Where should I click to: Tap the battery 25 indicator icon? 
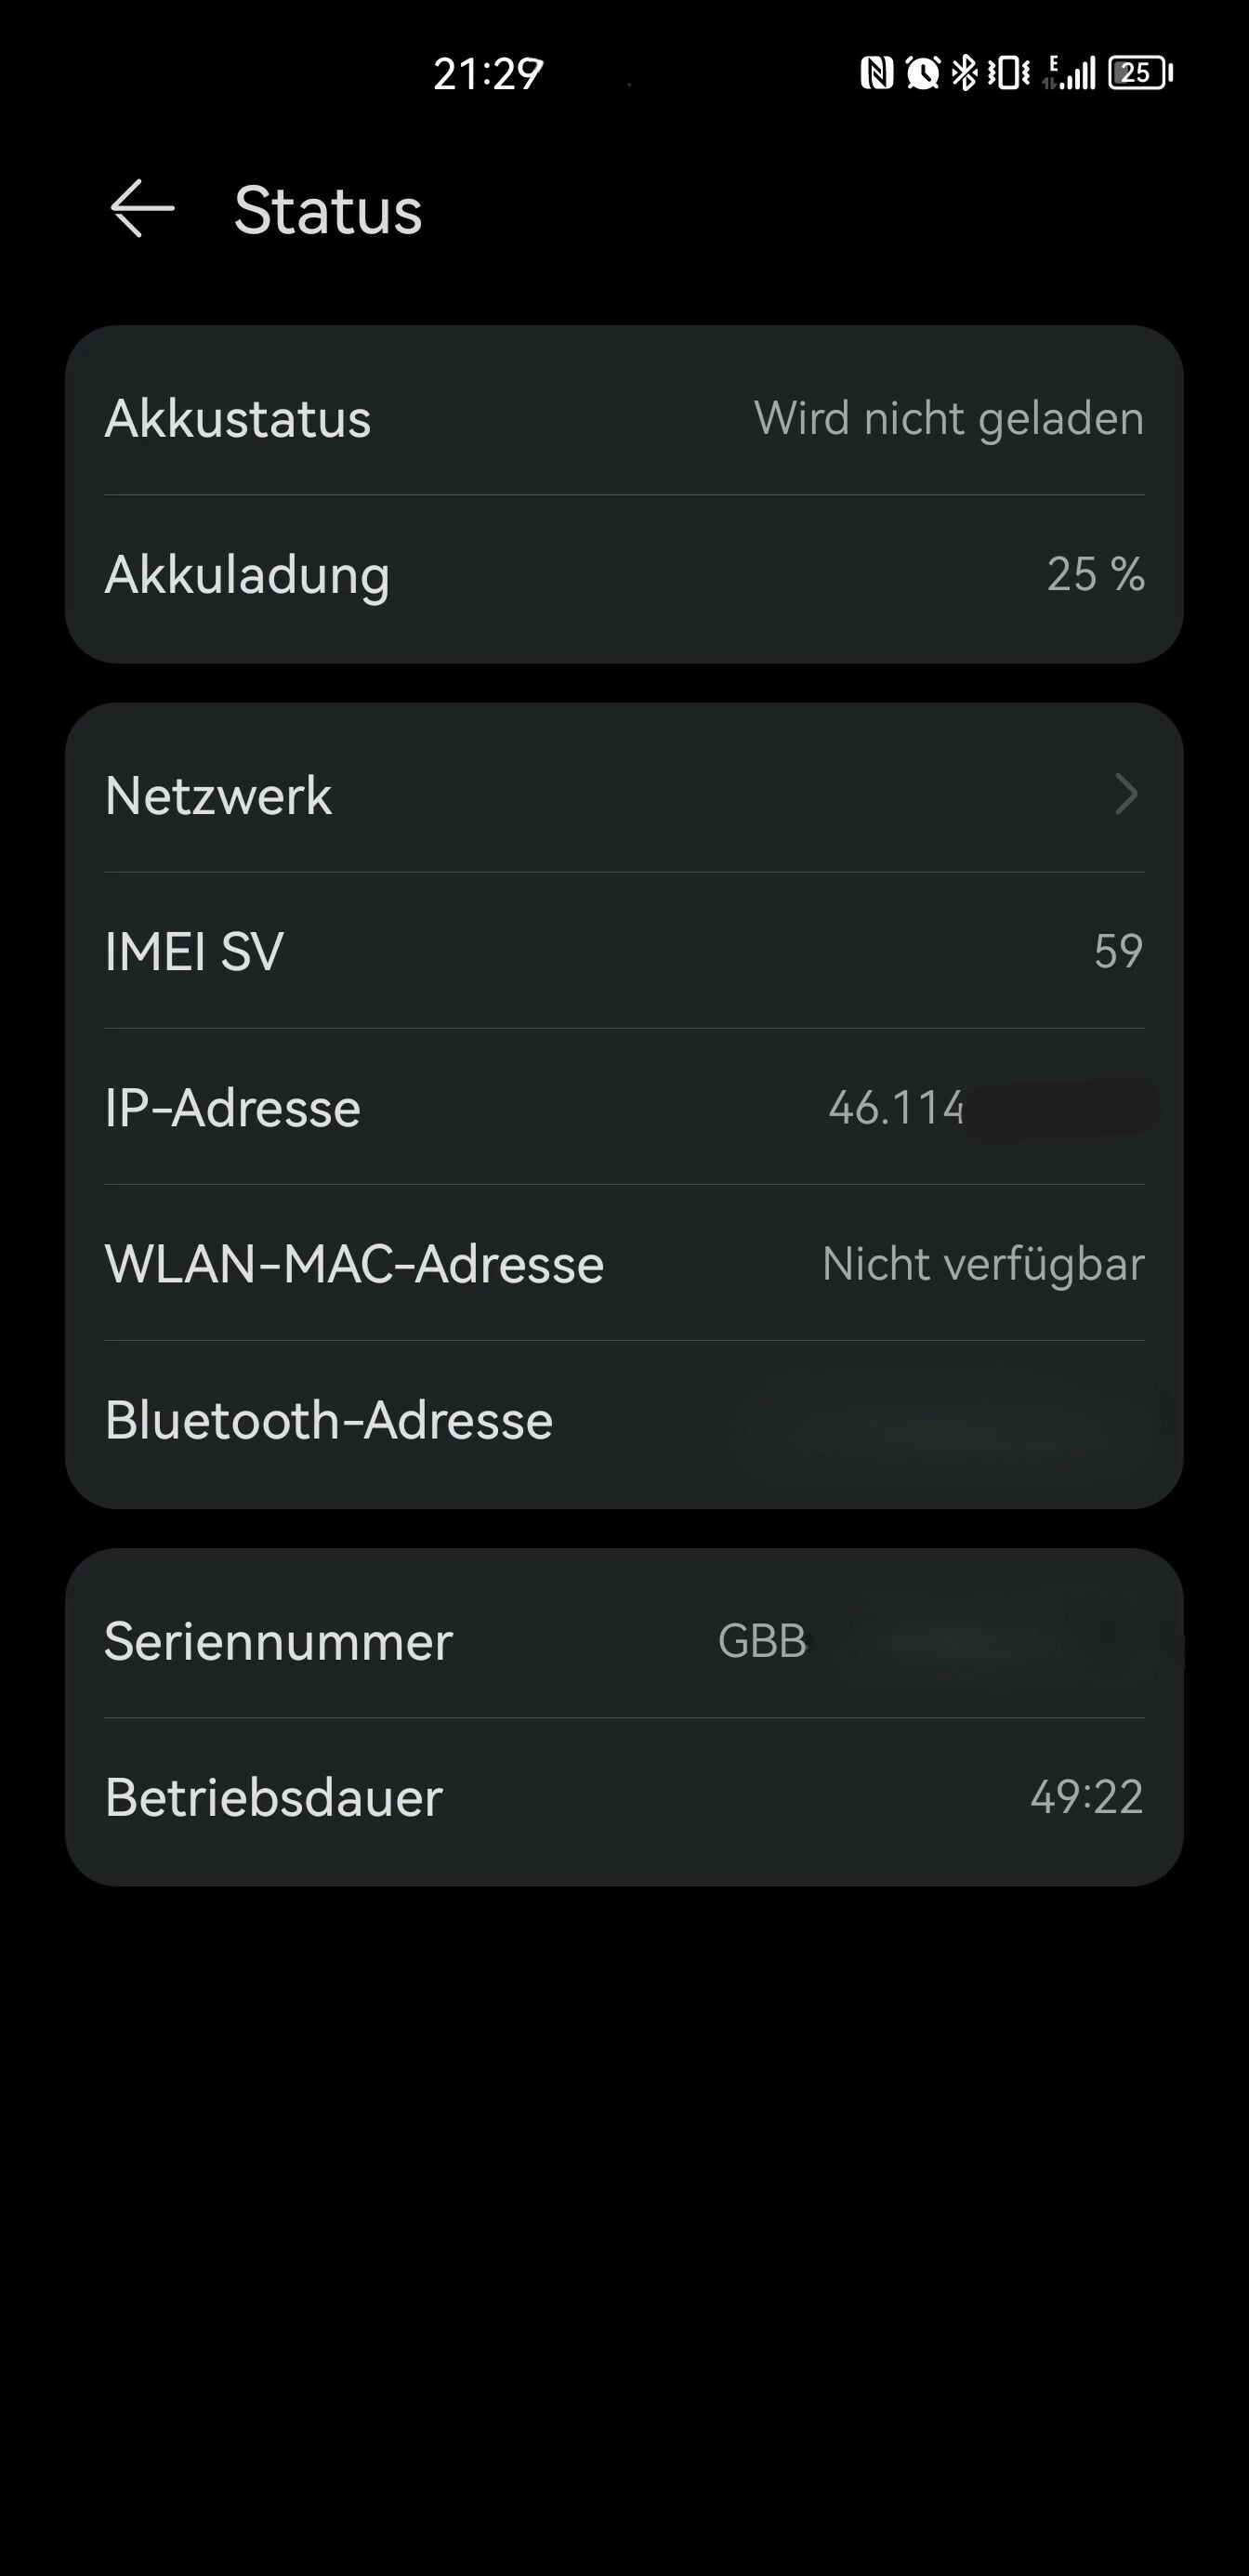[x=1140, y=73]
